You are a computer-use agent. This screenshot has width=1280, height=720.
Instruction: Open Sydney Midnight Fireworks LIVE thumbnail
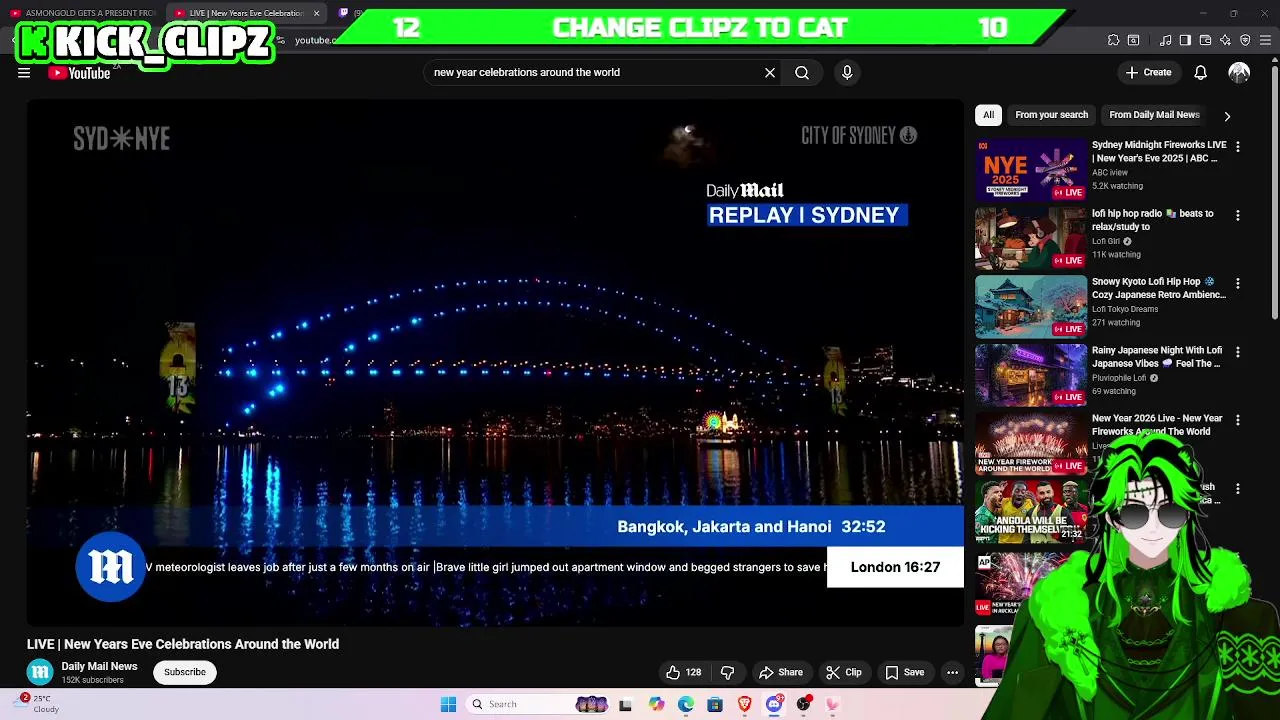tap(1031, 170)
